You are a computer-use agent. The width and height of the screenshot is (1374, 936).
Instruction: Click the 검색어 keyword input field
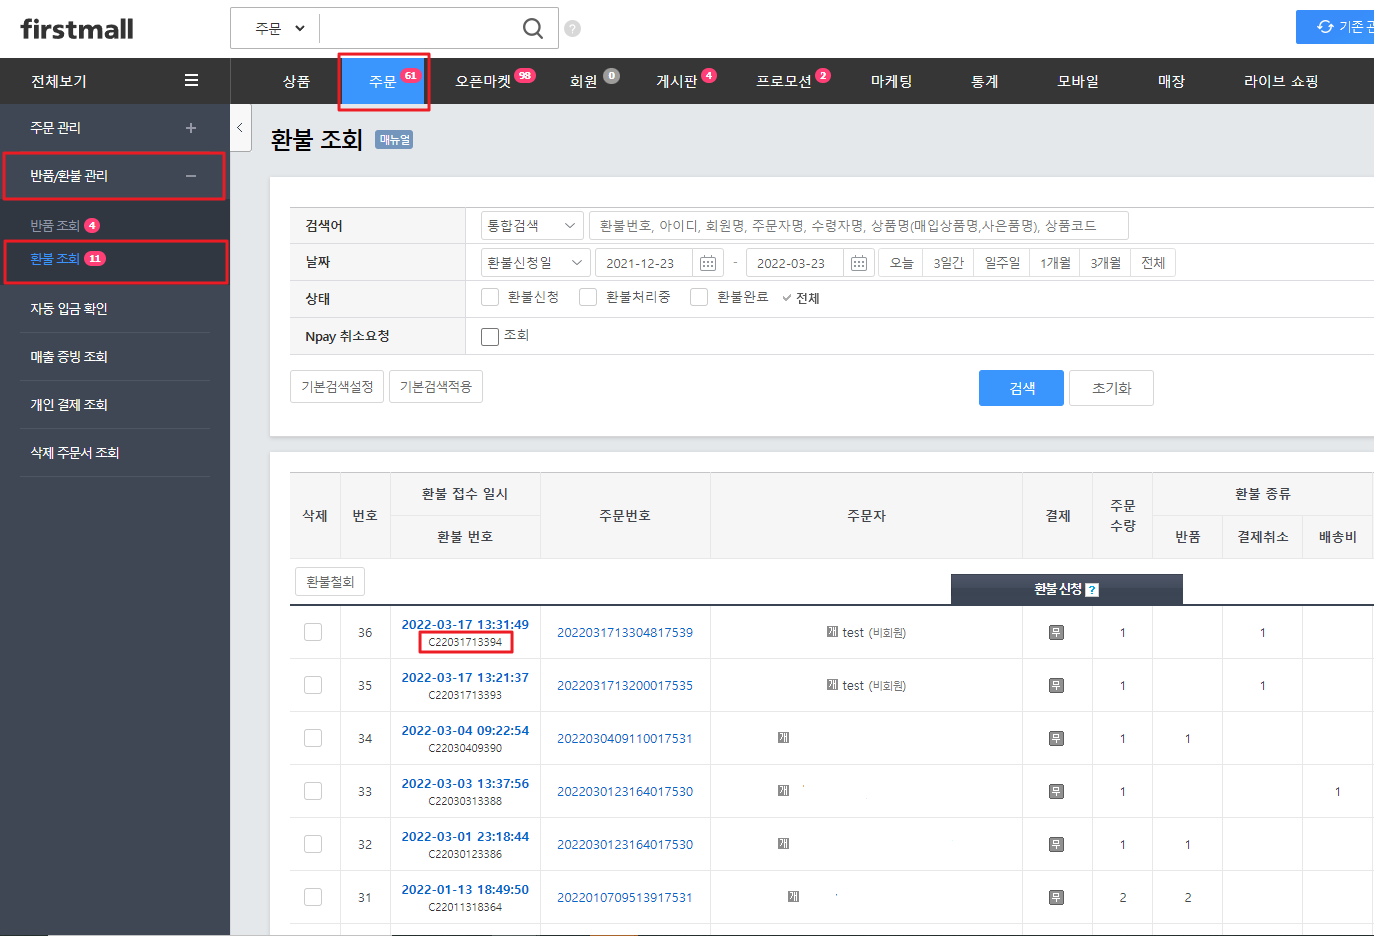(x=859, y=226)
